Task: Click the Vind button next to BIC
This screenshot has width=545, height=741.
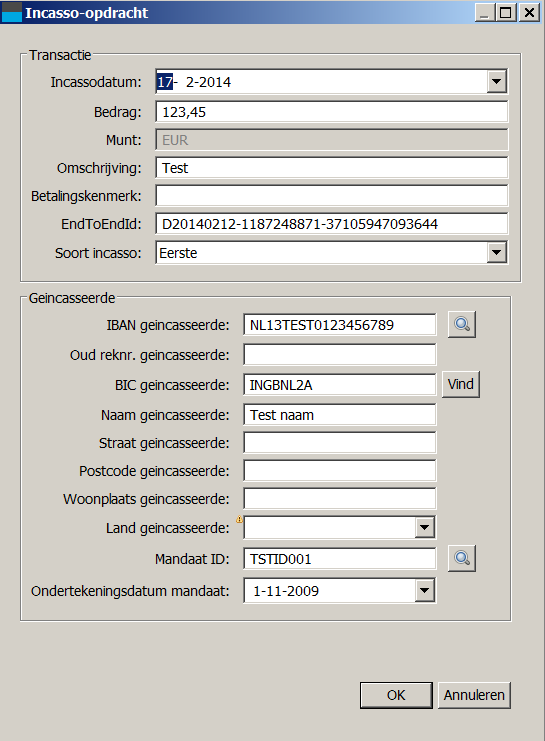Action: pos(461,384)
